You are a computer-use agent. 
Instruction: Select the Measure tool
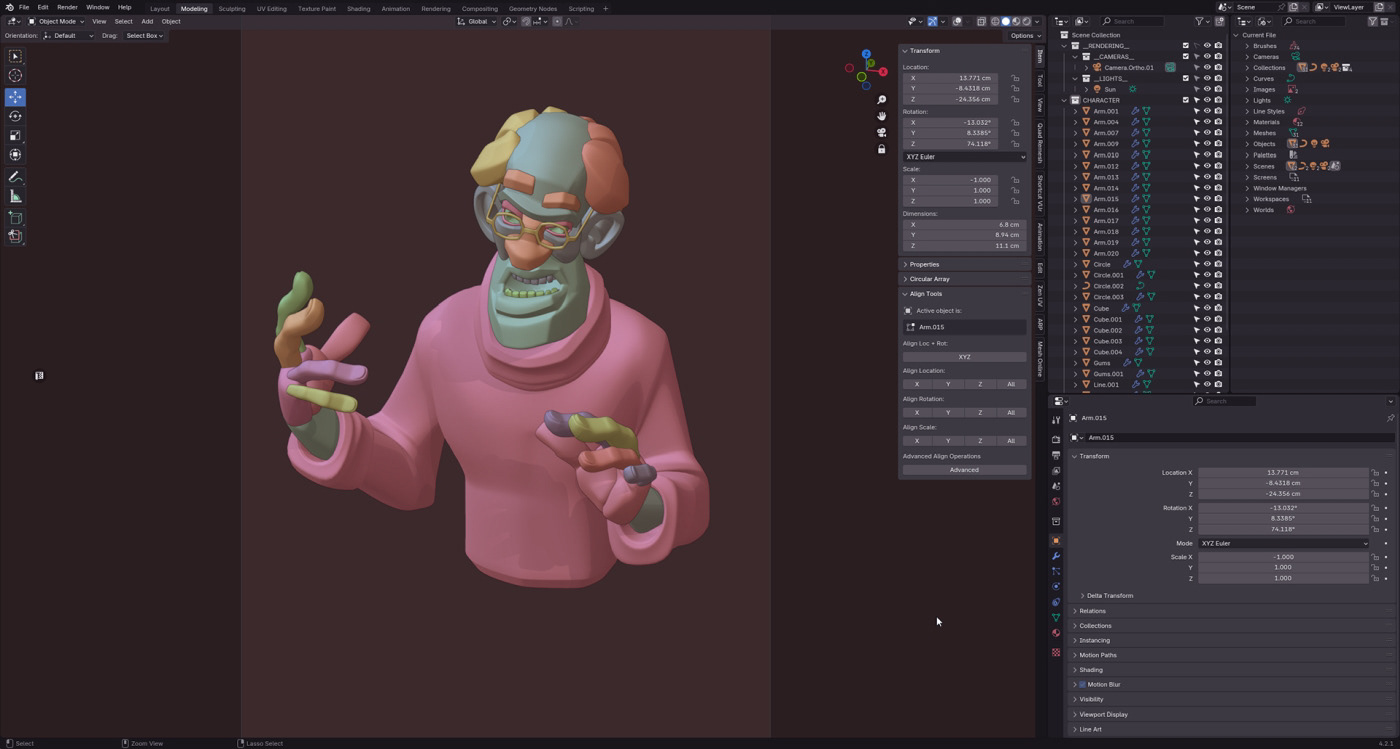pyautogui.click(x=15, y=197)
